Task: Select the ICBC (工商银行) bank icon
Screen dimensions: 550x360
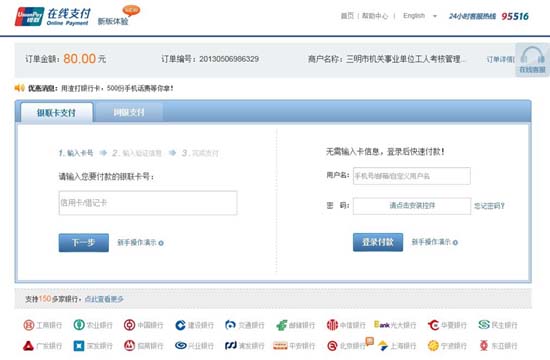Action: [x=29, y=325]
